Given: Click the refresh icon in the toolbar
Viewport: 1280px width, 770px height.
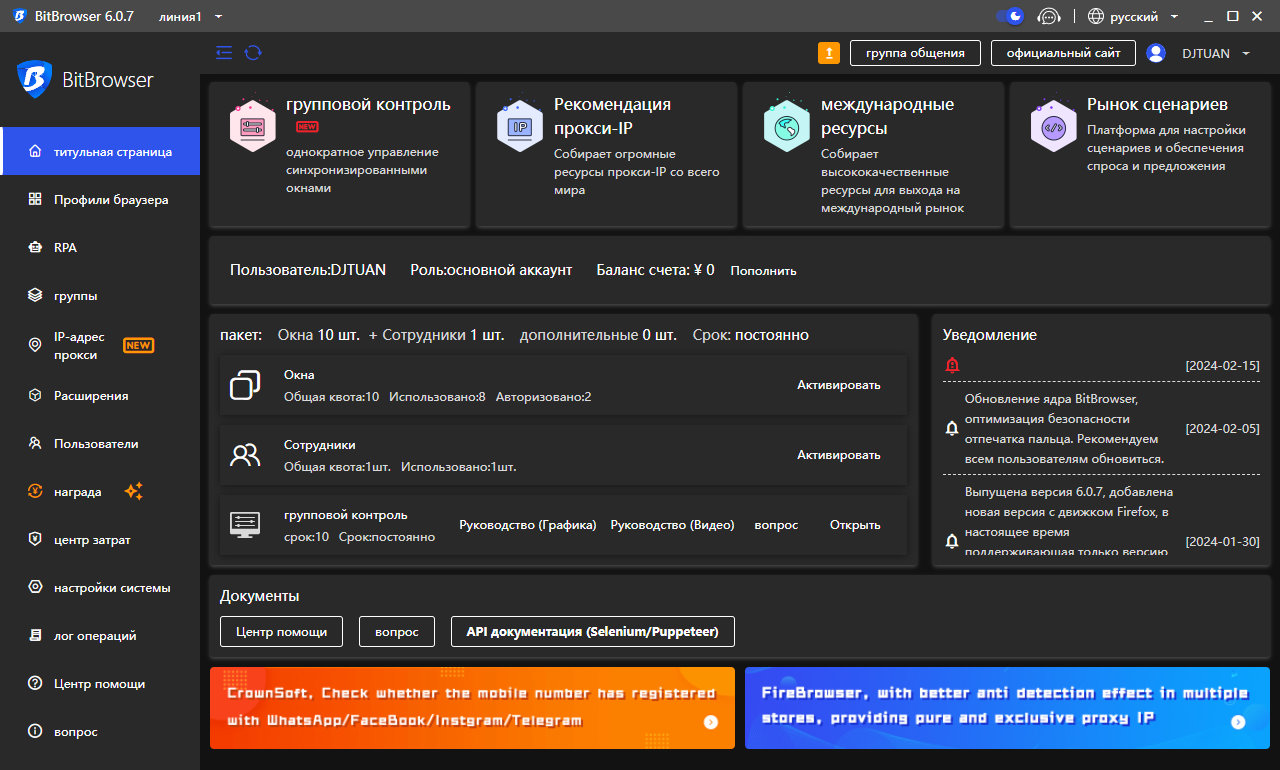Looking at the screenshot, I should tap(253, 52).
